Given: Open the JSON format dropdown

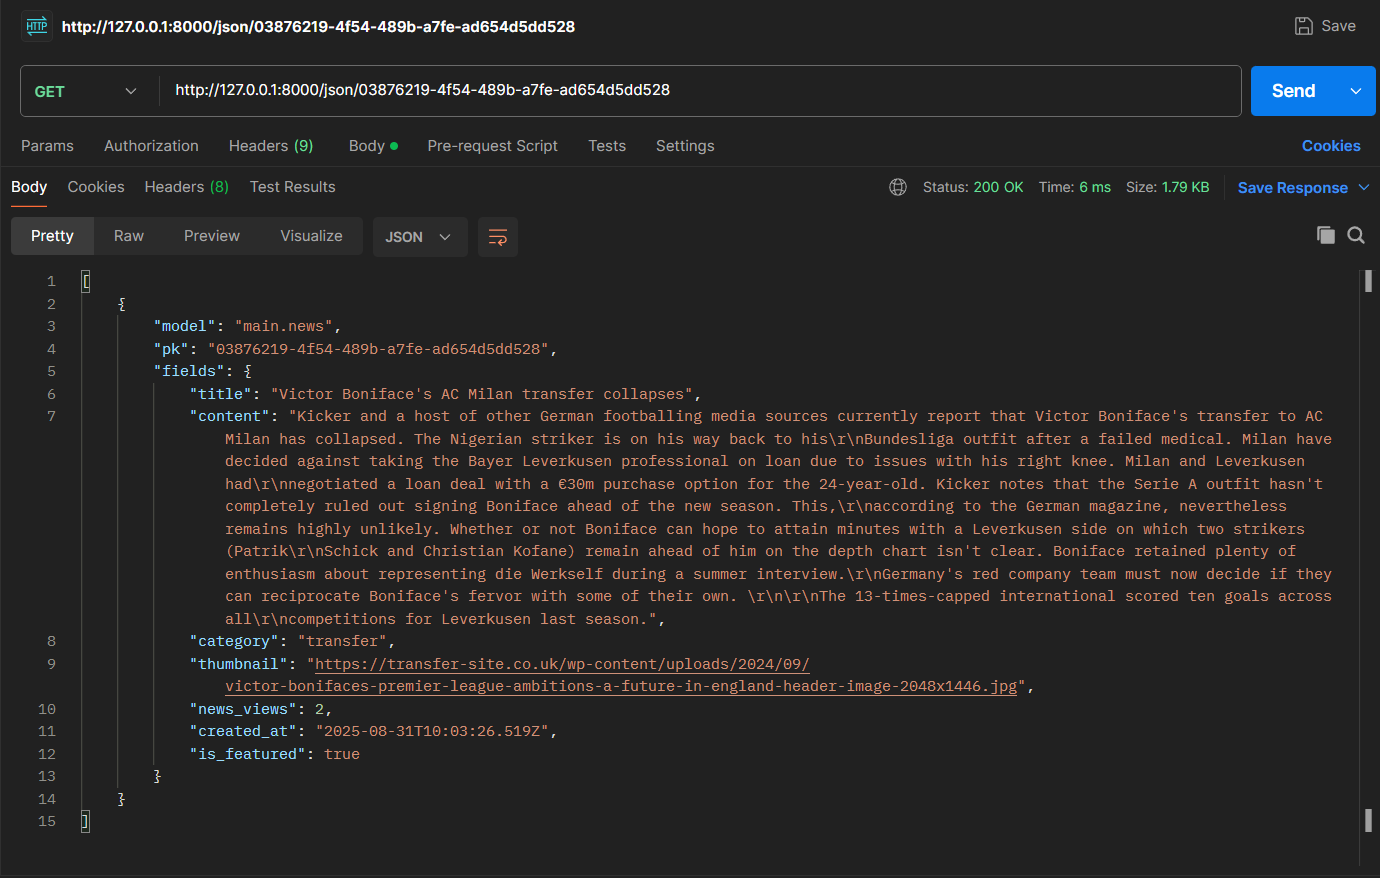Looking at the screenshot, I should tap(419, 237).
